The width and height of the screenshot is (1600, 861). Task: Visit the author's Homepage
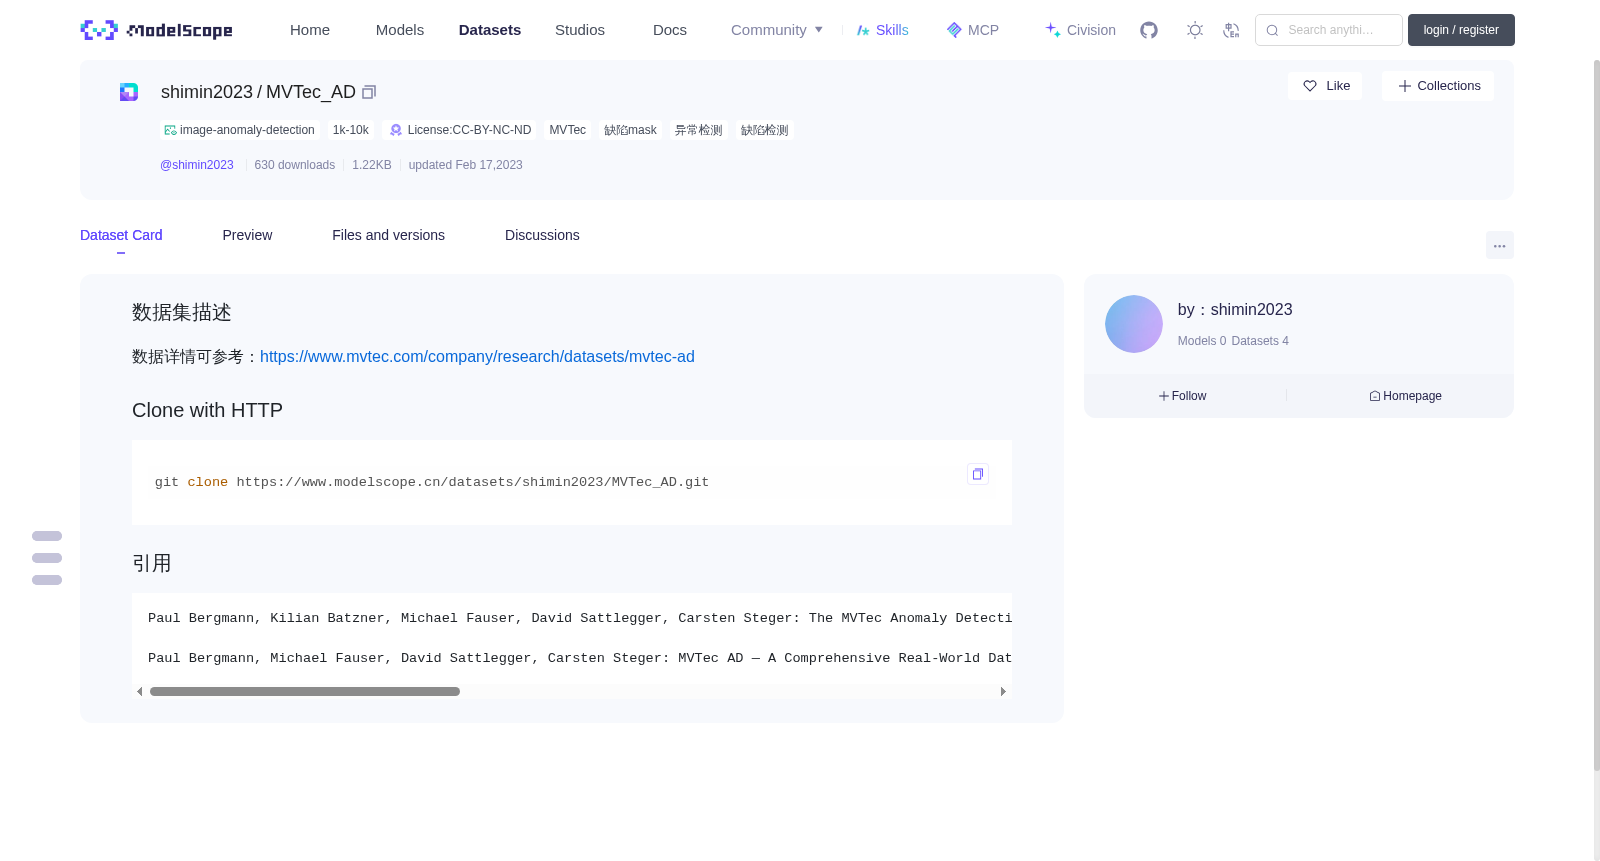pyautogui.click(x=1405, y=396)
